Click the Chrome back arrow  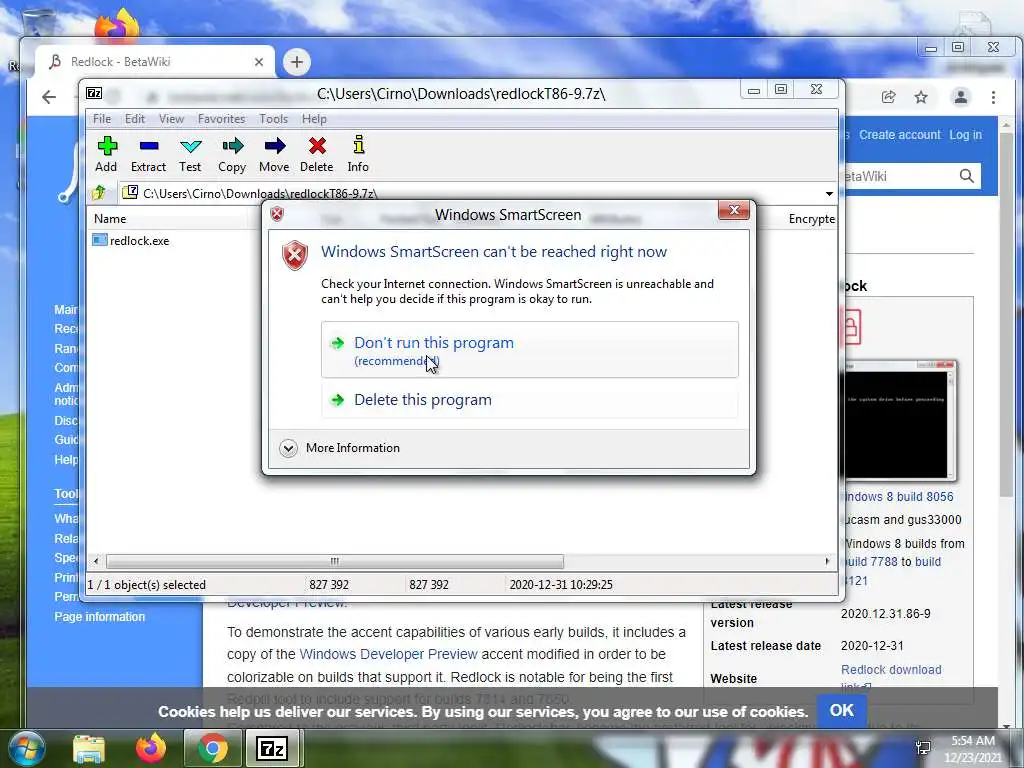coord(49,97)
